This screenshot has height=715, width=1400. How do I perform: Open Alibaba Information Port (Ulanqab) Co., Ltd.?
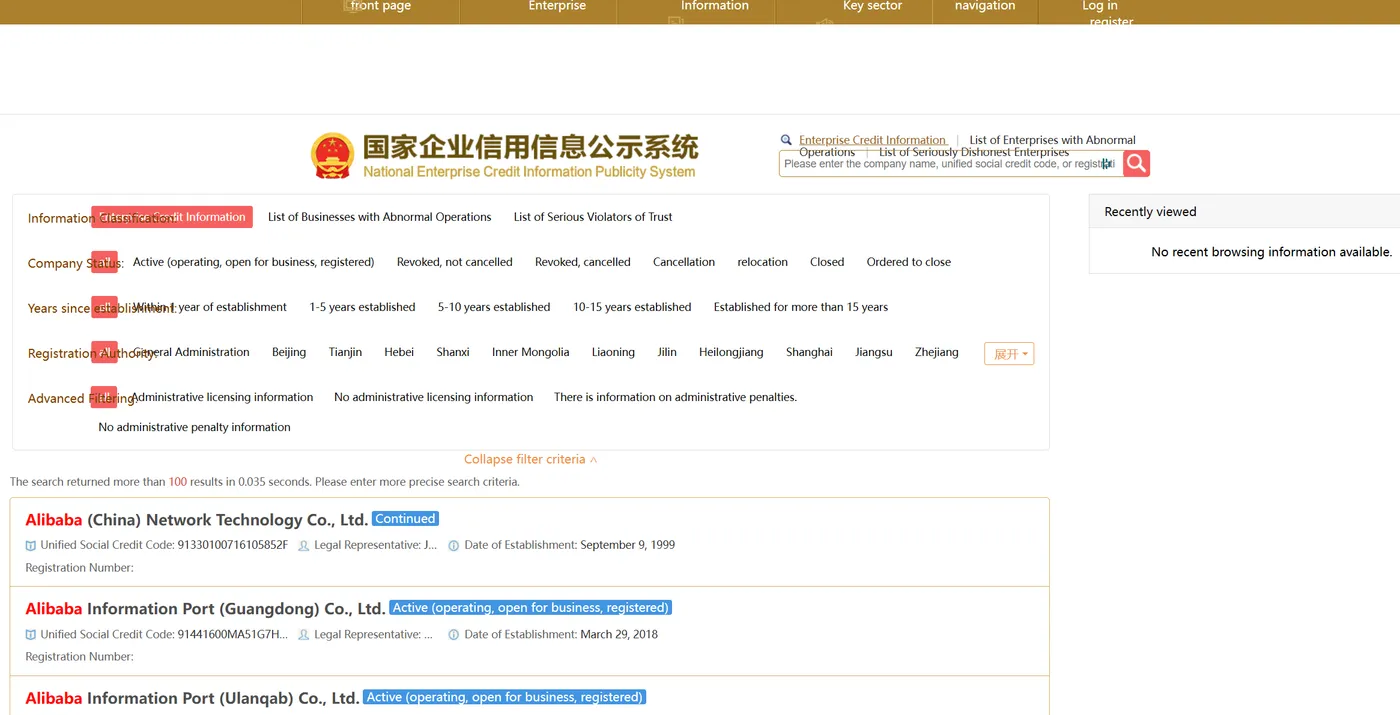point(192,698)
